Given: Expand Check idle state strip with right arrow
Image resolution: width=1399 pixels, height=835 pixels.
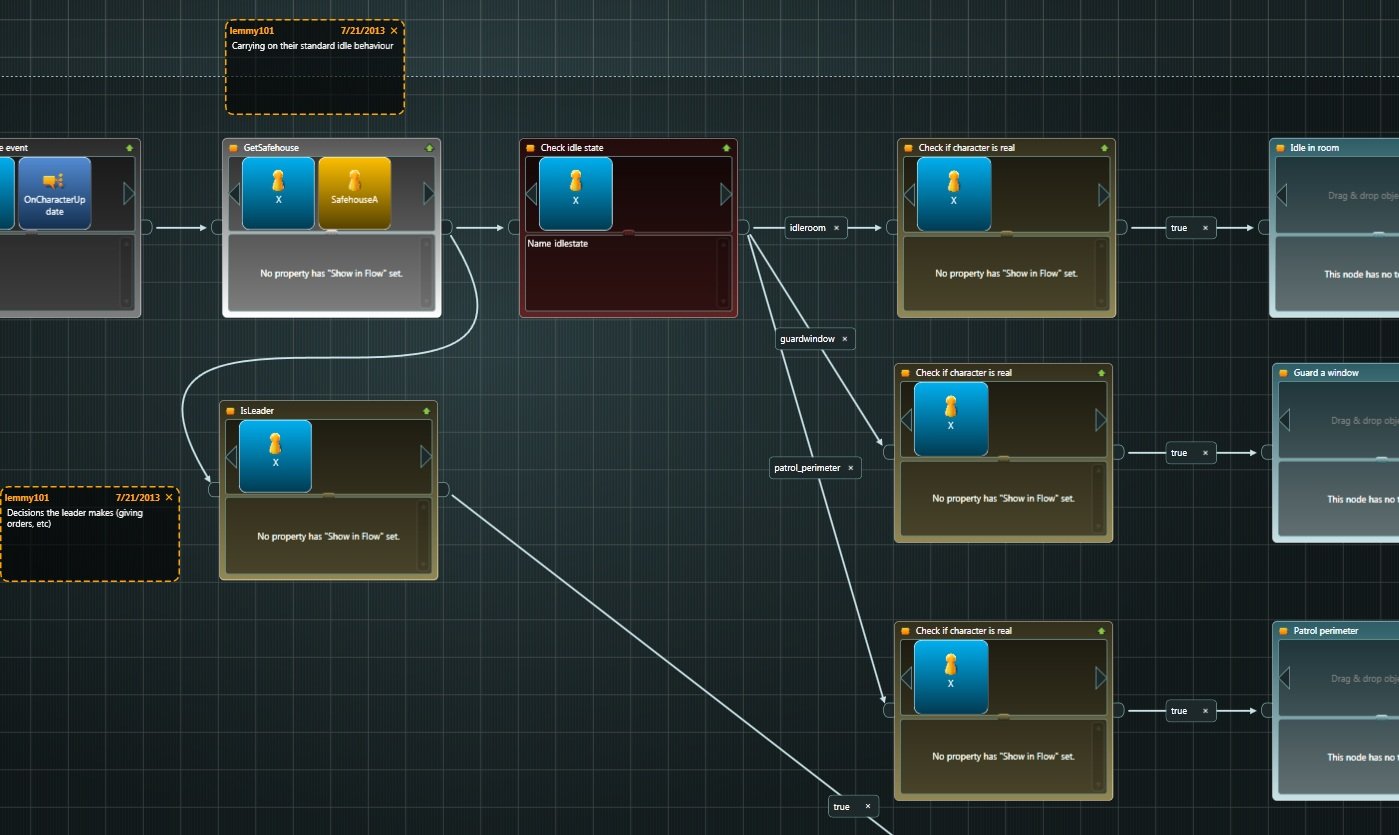Looking at the screenshot, I should pos(726,194).
